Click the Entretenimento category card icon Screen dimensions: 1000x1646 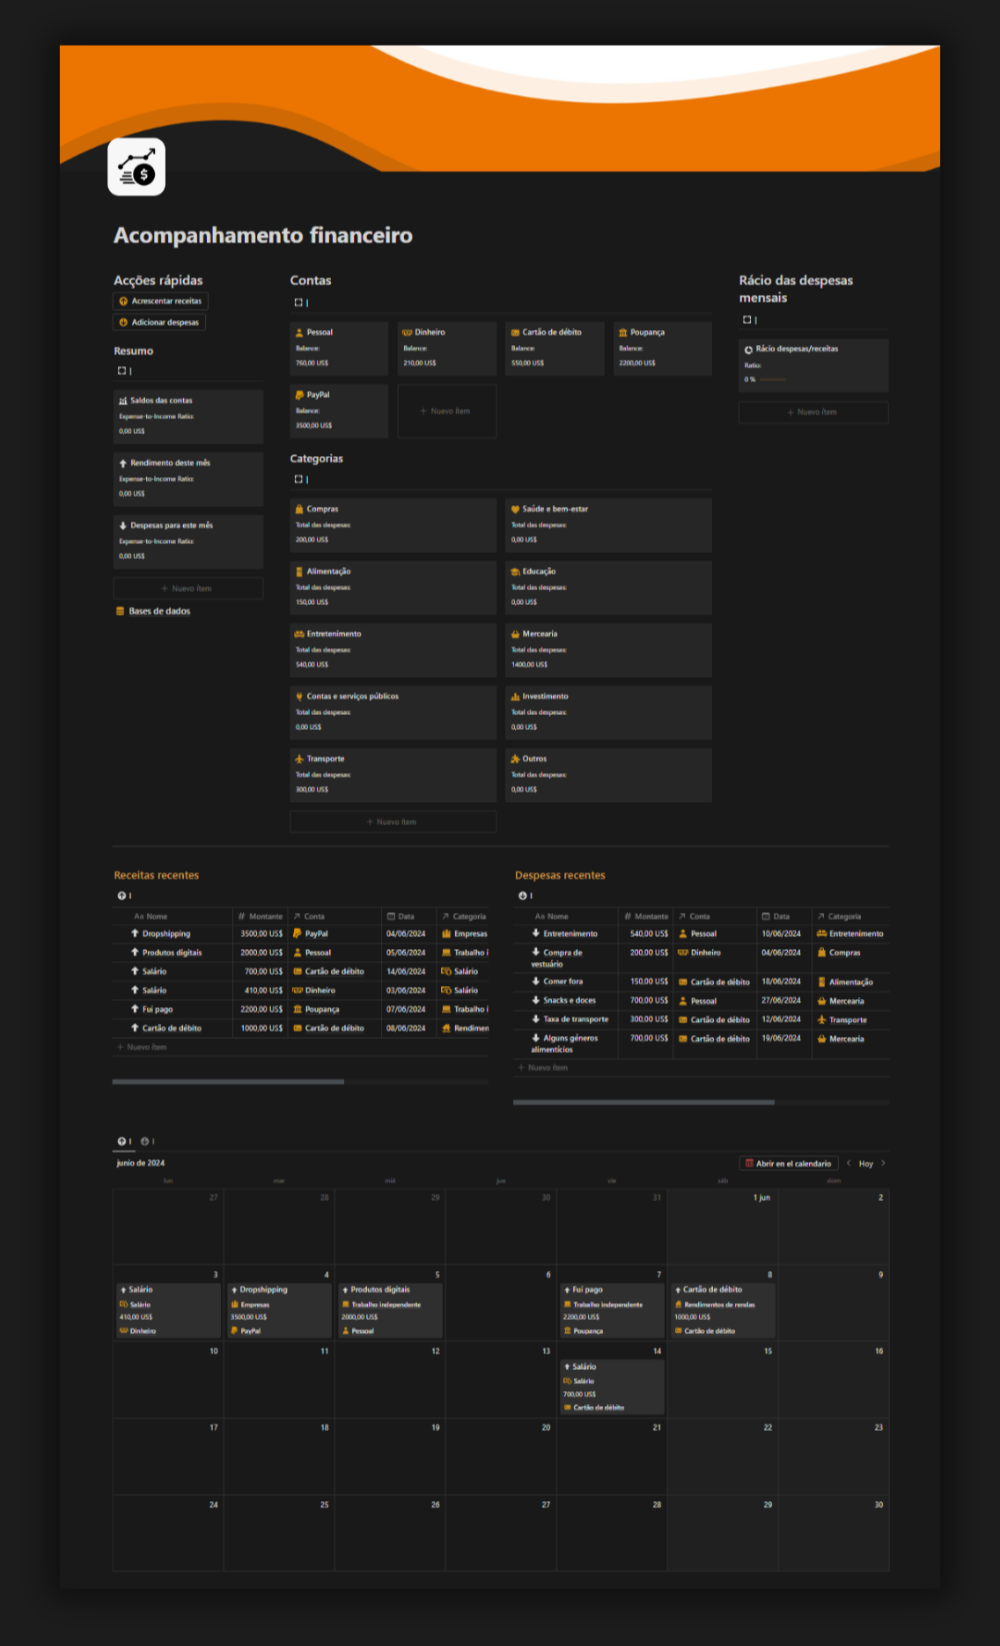[299, 634]
